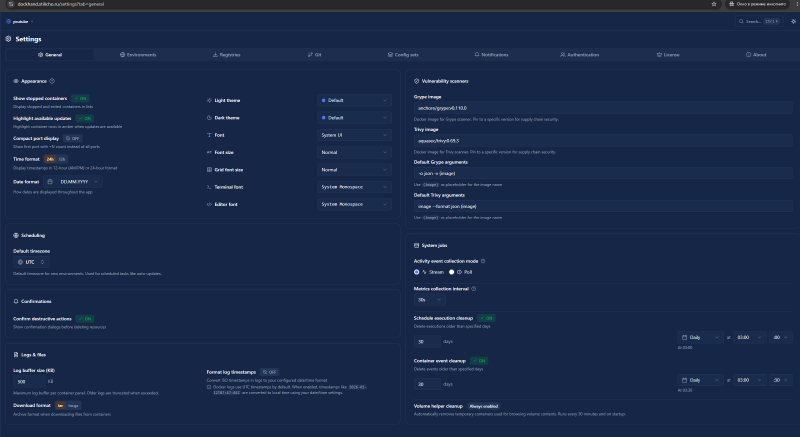The width and height of the screenshot is (800, 437).
Task: Toggle Show stopped containers switch
Action: tap(80, 98)
